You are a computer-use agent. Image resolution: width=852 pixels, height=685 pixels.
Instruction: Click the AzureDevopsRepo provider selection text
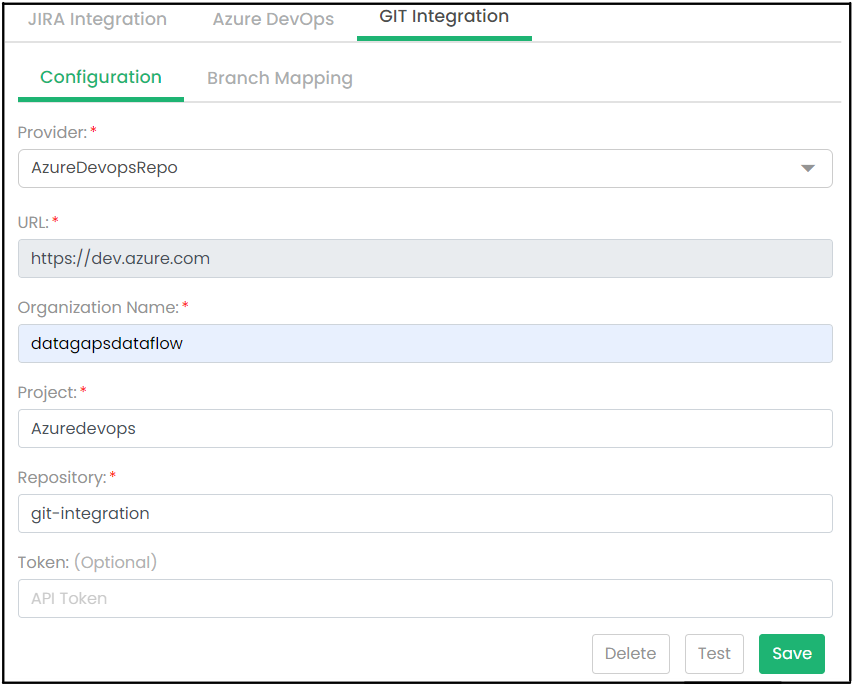coord(104,168)
